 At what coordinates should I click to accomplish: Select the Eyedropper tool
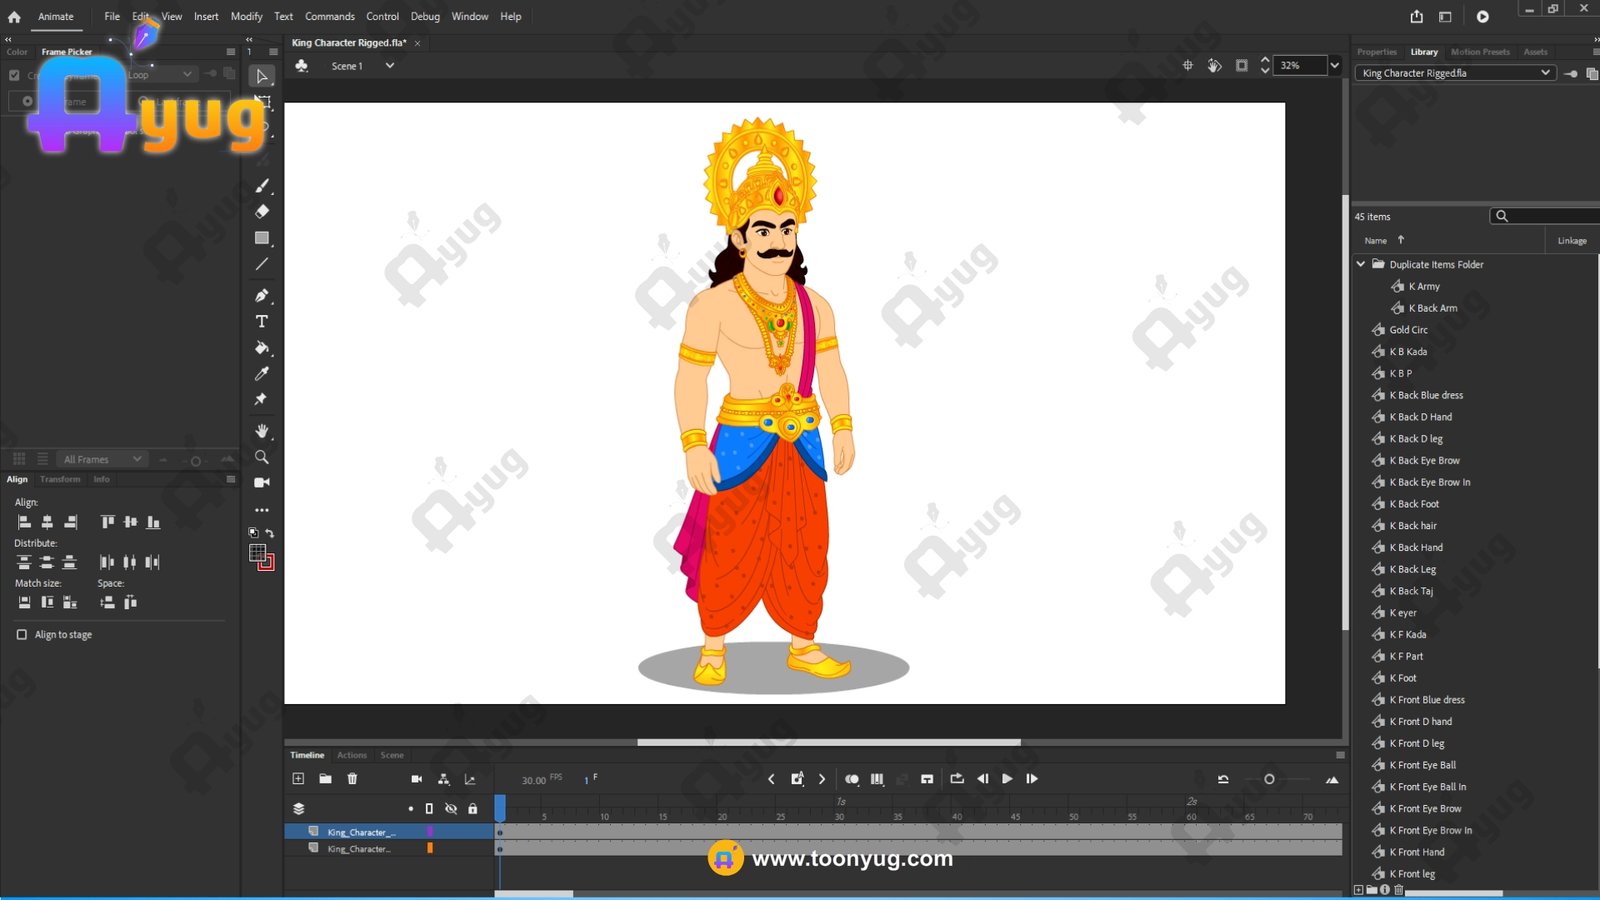click(x=262, y=373)
